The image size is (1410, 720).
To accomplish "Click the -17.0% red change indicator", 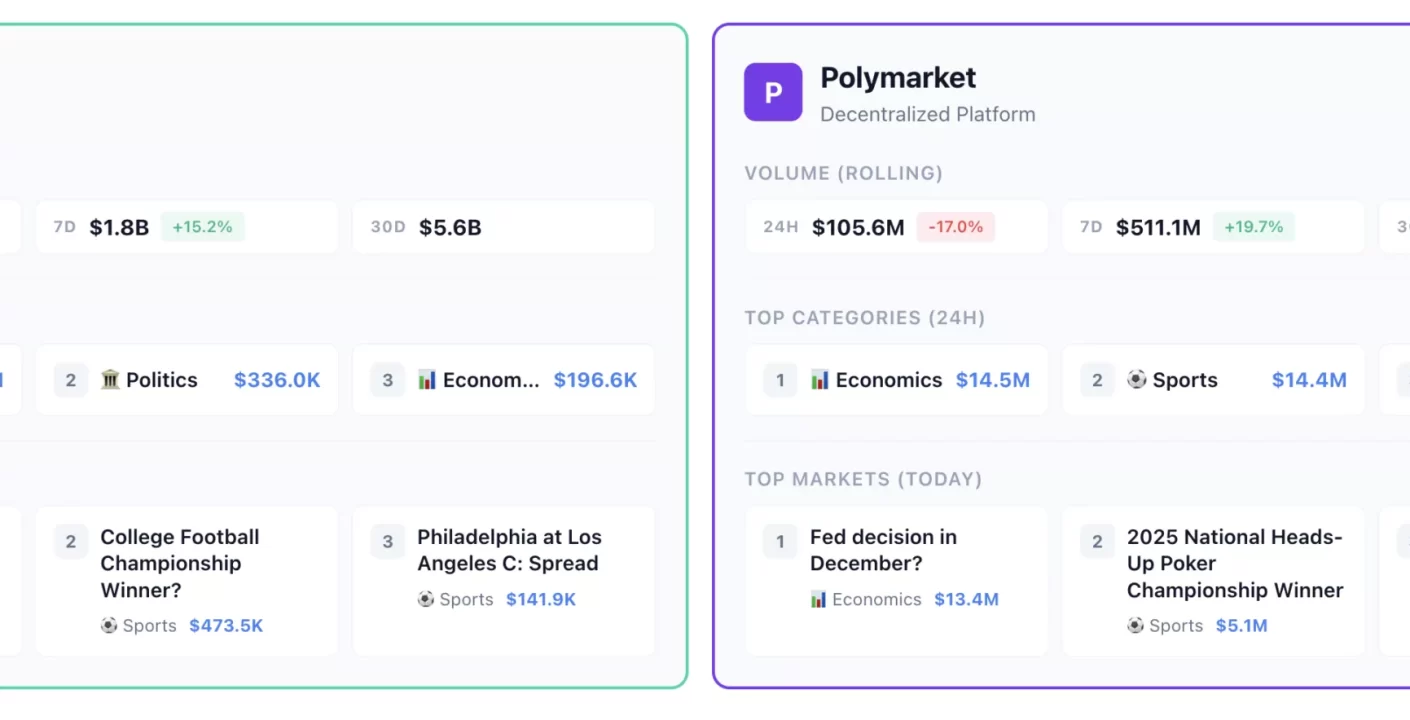I will (x=956, y=227).
